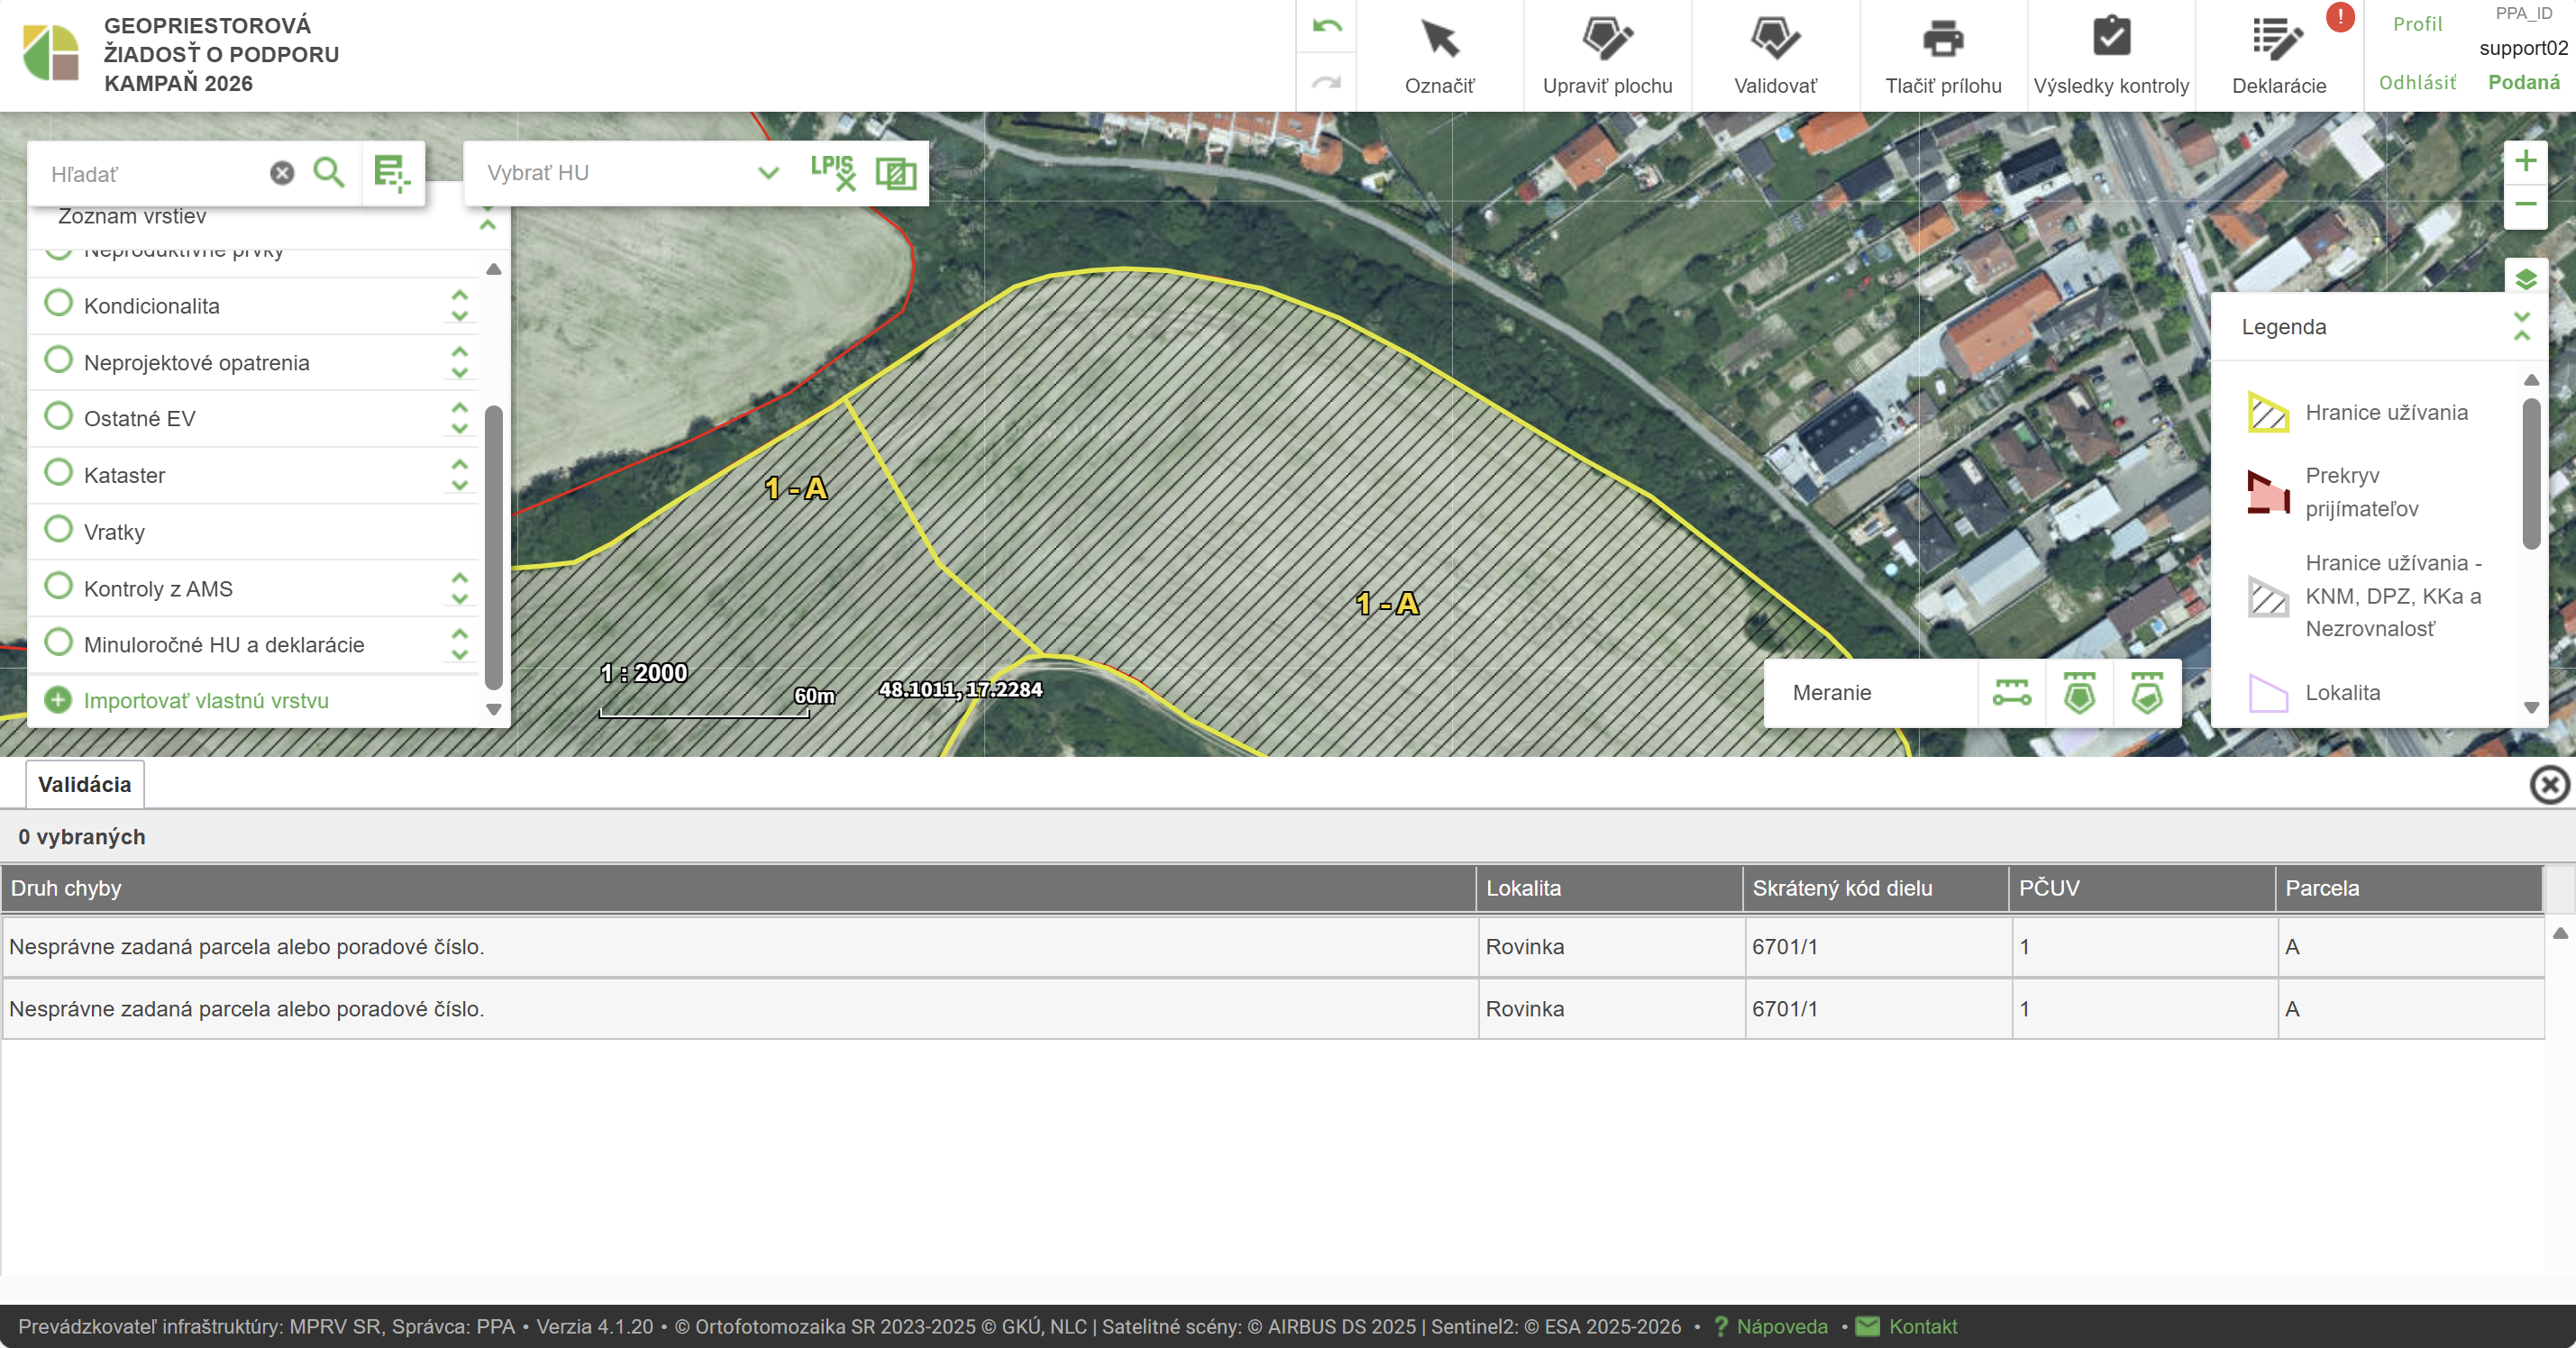Click the undo arrow icon
2576x1348 pixels.
[x=1326, y=26]
